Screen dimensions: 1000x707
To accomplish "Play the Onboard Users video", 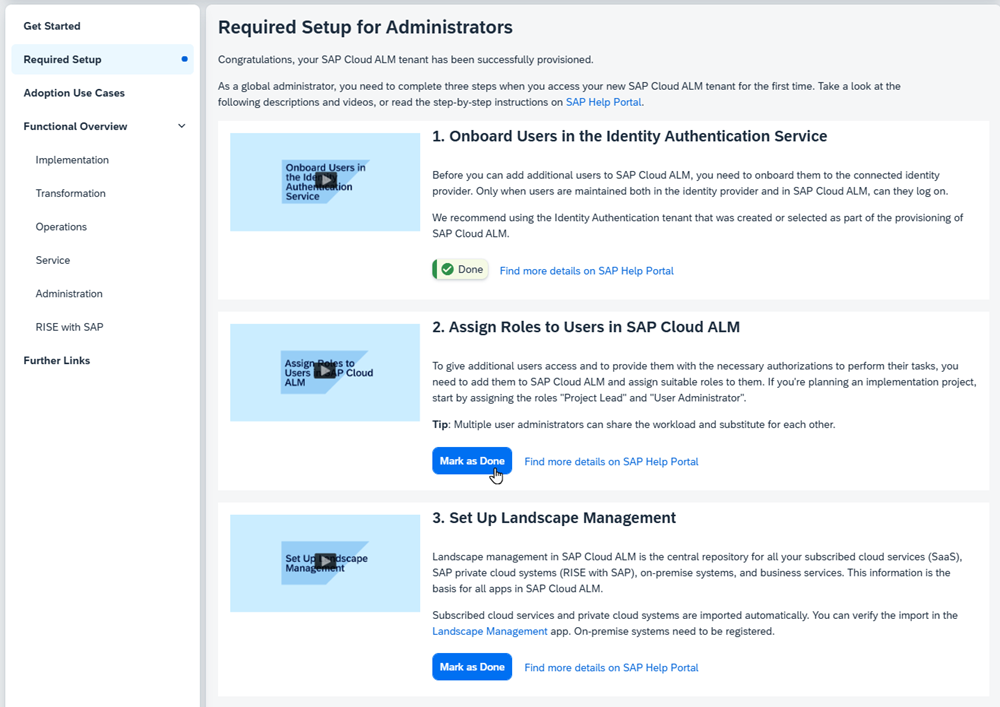I will (325, 180).
